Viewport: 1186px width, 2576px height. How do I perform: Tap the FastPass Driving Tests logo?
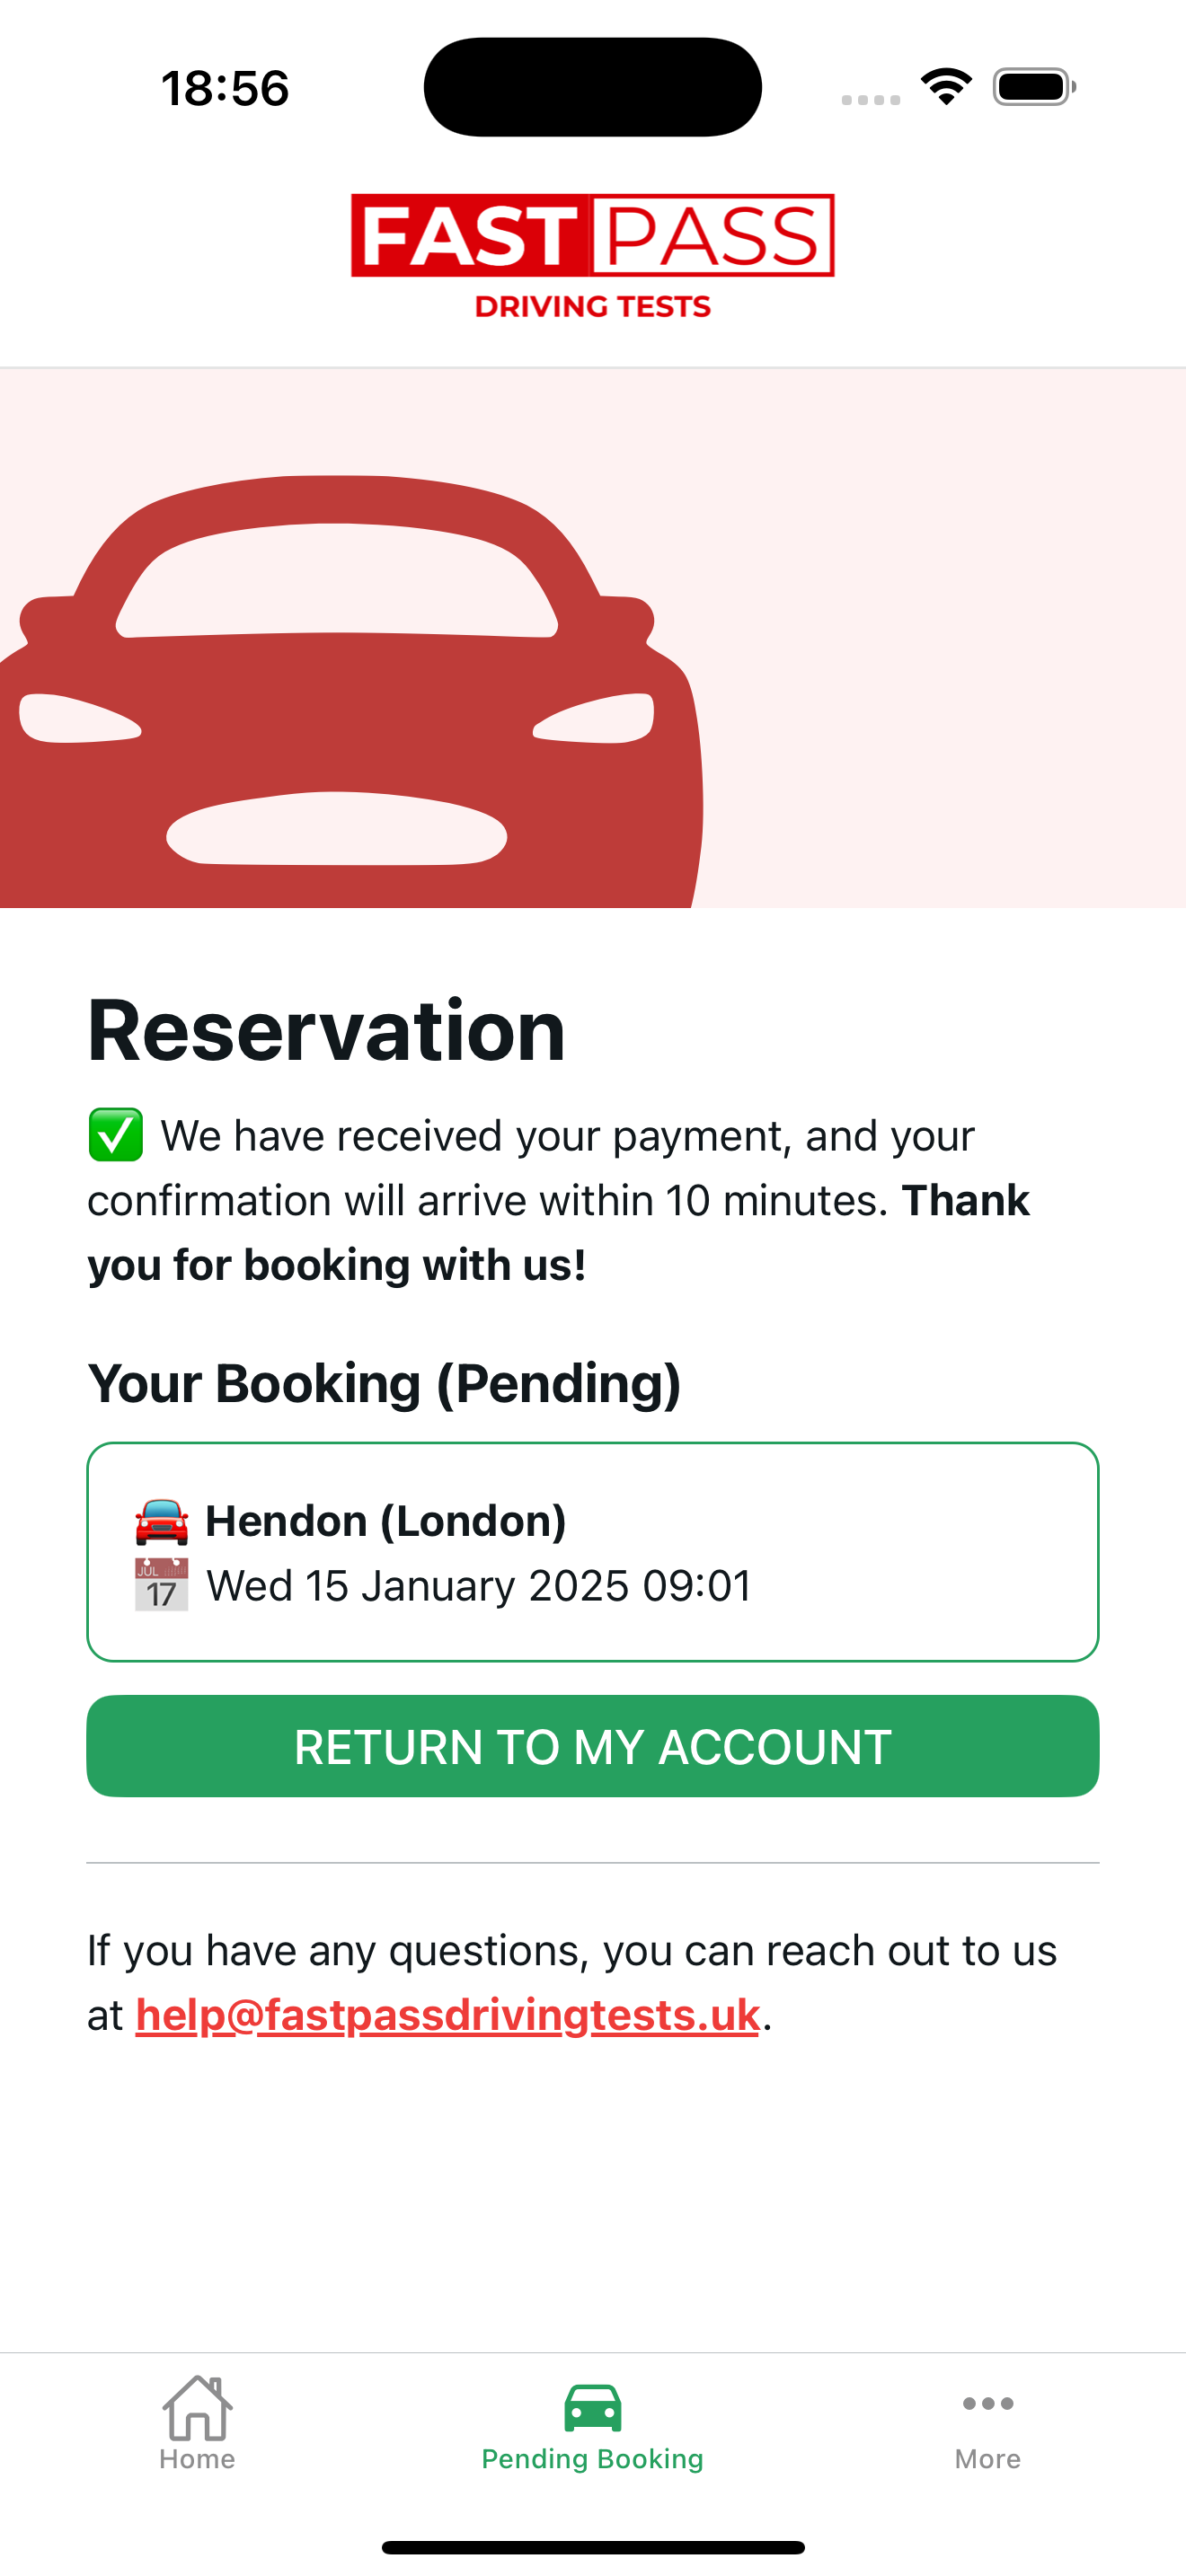(593, 256)
